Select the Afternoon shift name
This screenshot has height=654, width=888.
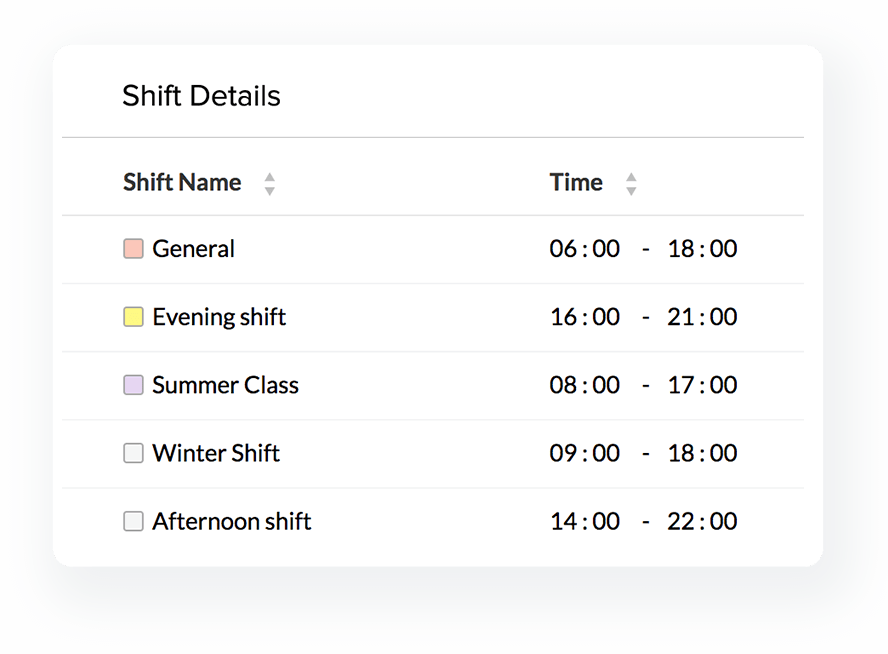[232, 521]
